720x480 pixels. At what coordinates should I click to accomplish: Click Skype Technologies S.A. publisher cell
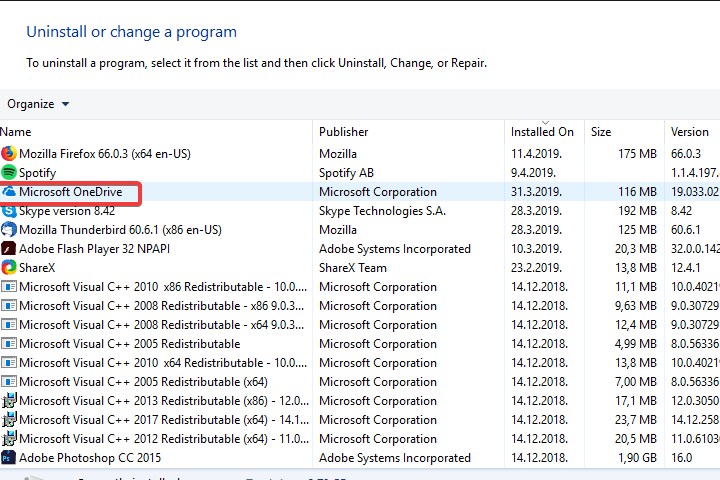(382, 211)
